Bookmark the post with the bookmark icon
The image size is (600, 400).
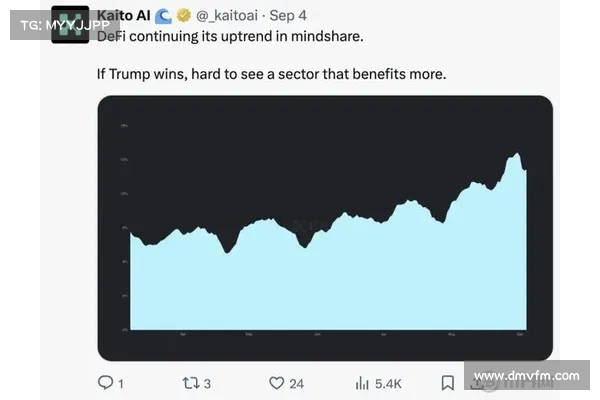tap(449, 382)
